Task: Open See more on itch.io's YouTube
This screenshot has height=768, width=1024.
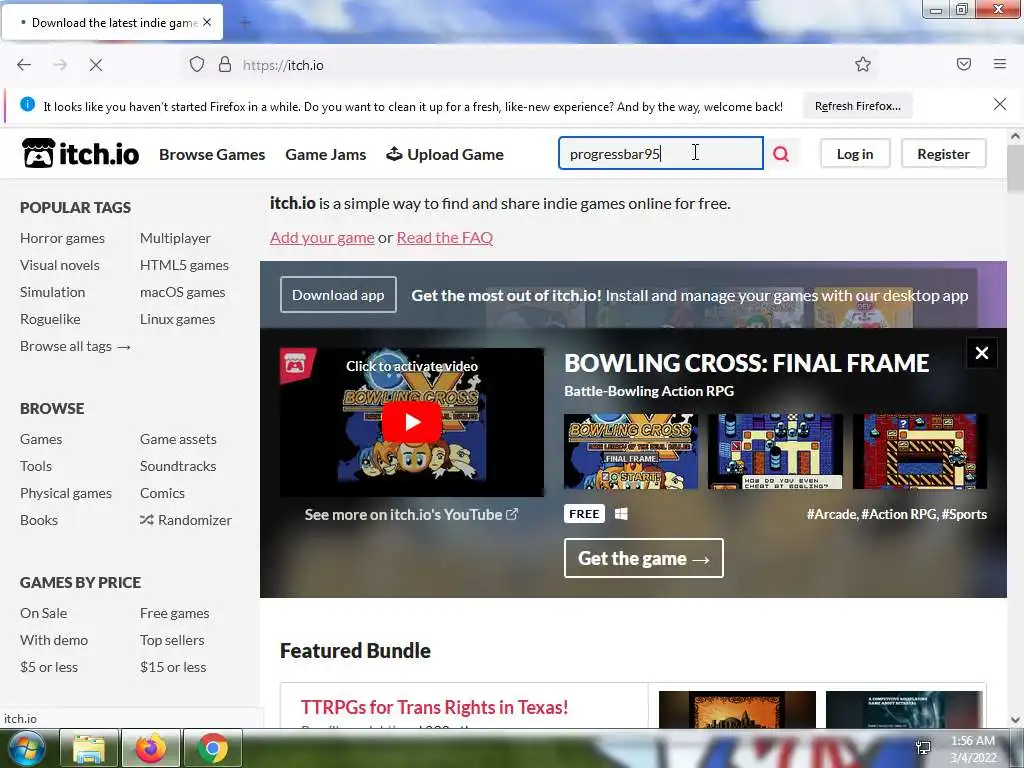Action: tap(411, 515)
